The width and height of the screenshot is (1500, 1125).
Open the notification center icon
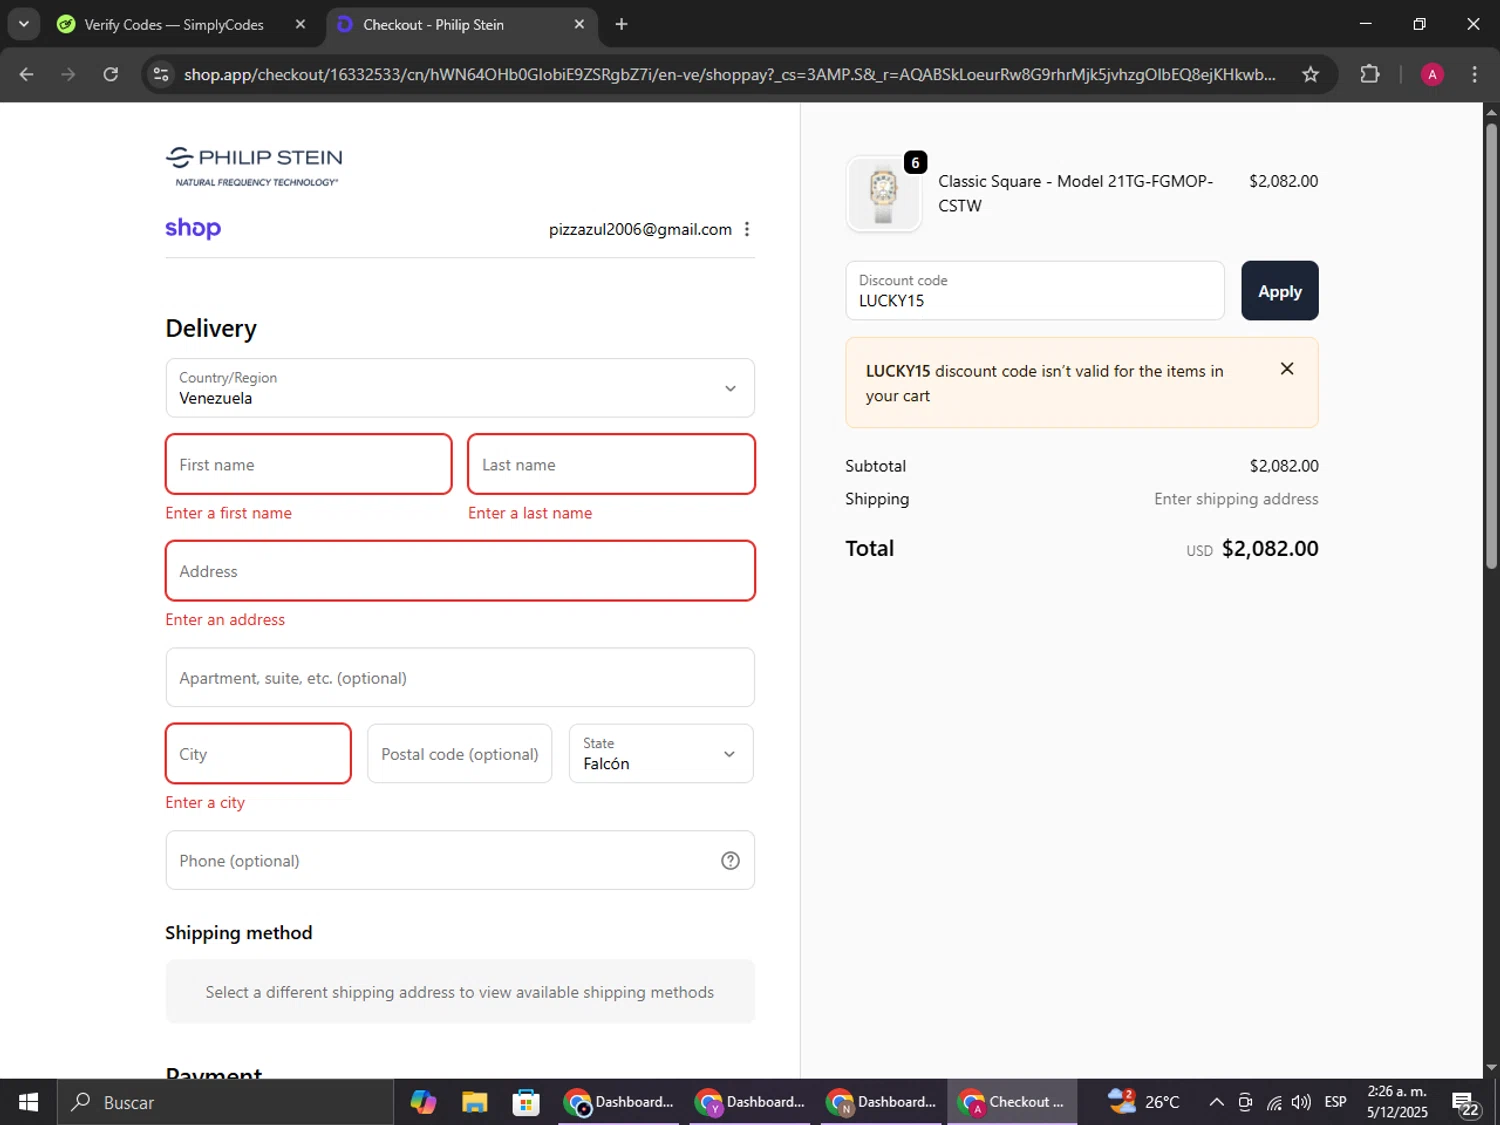click(x=1466, y=1103)
